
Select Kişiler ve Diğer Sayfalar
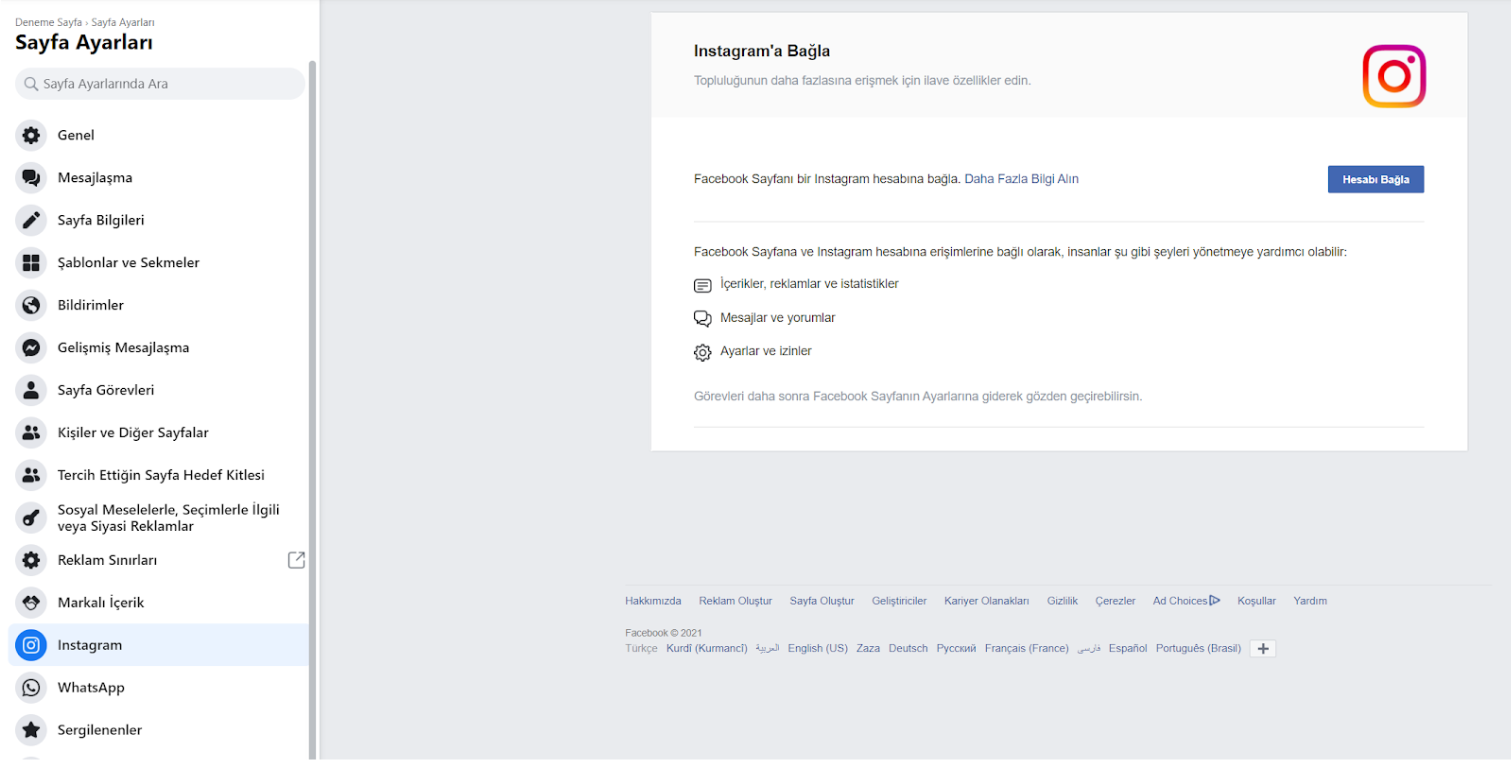tap(158, 433)
